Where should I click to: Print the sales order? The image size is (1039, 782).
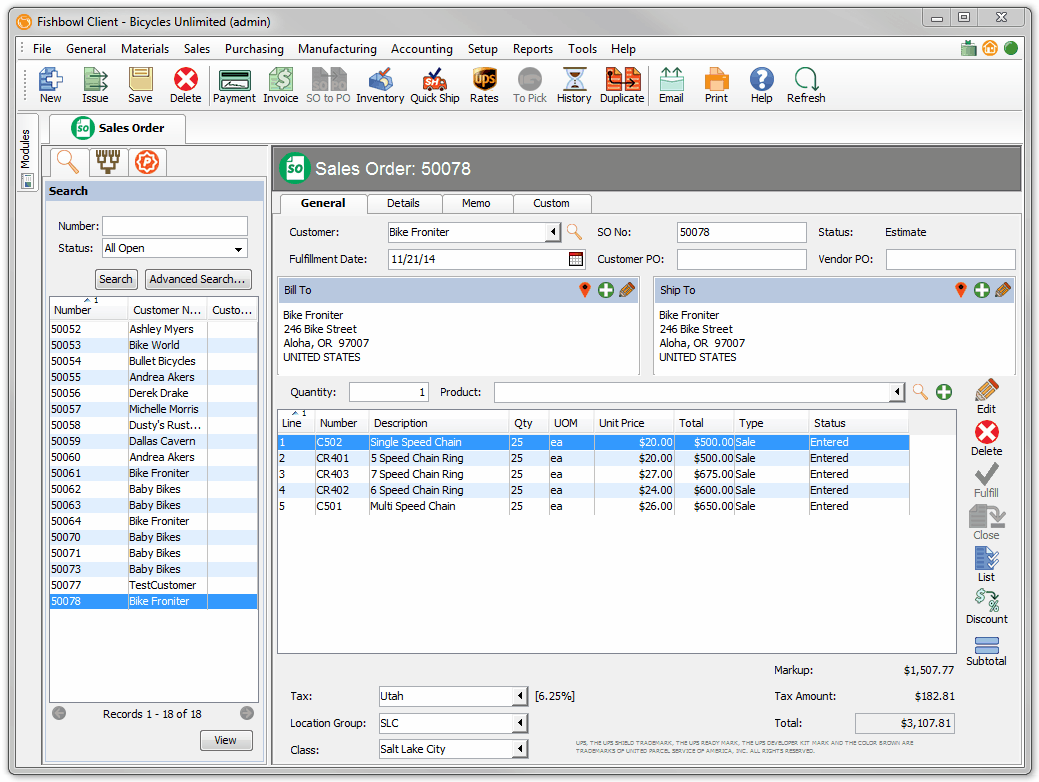(x=716, y=85)
